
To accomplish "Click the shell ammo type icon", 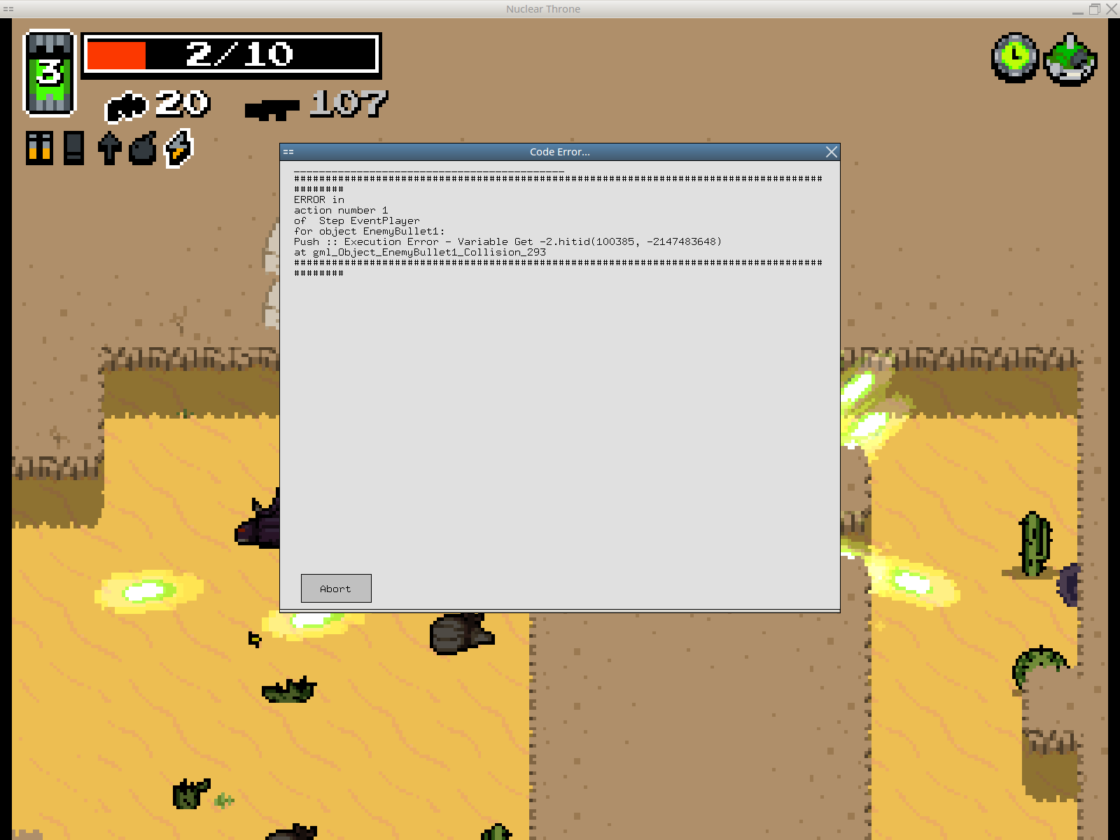I will coord(74,148).
